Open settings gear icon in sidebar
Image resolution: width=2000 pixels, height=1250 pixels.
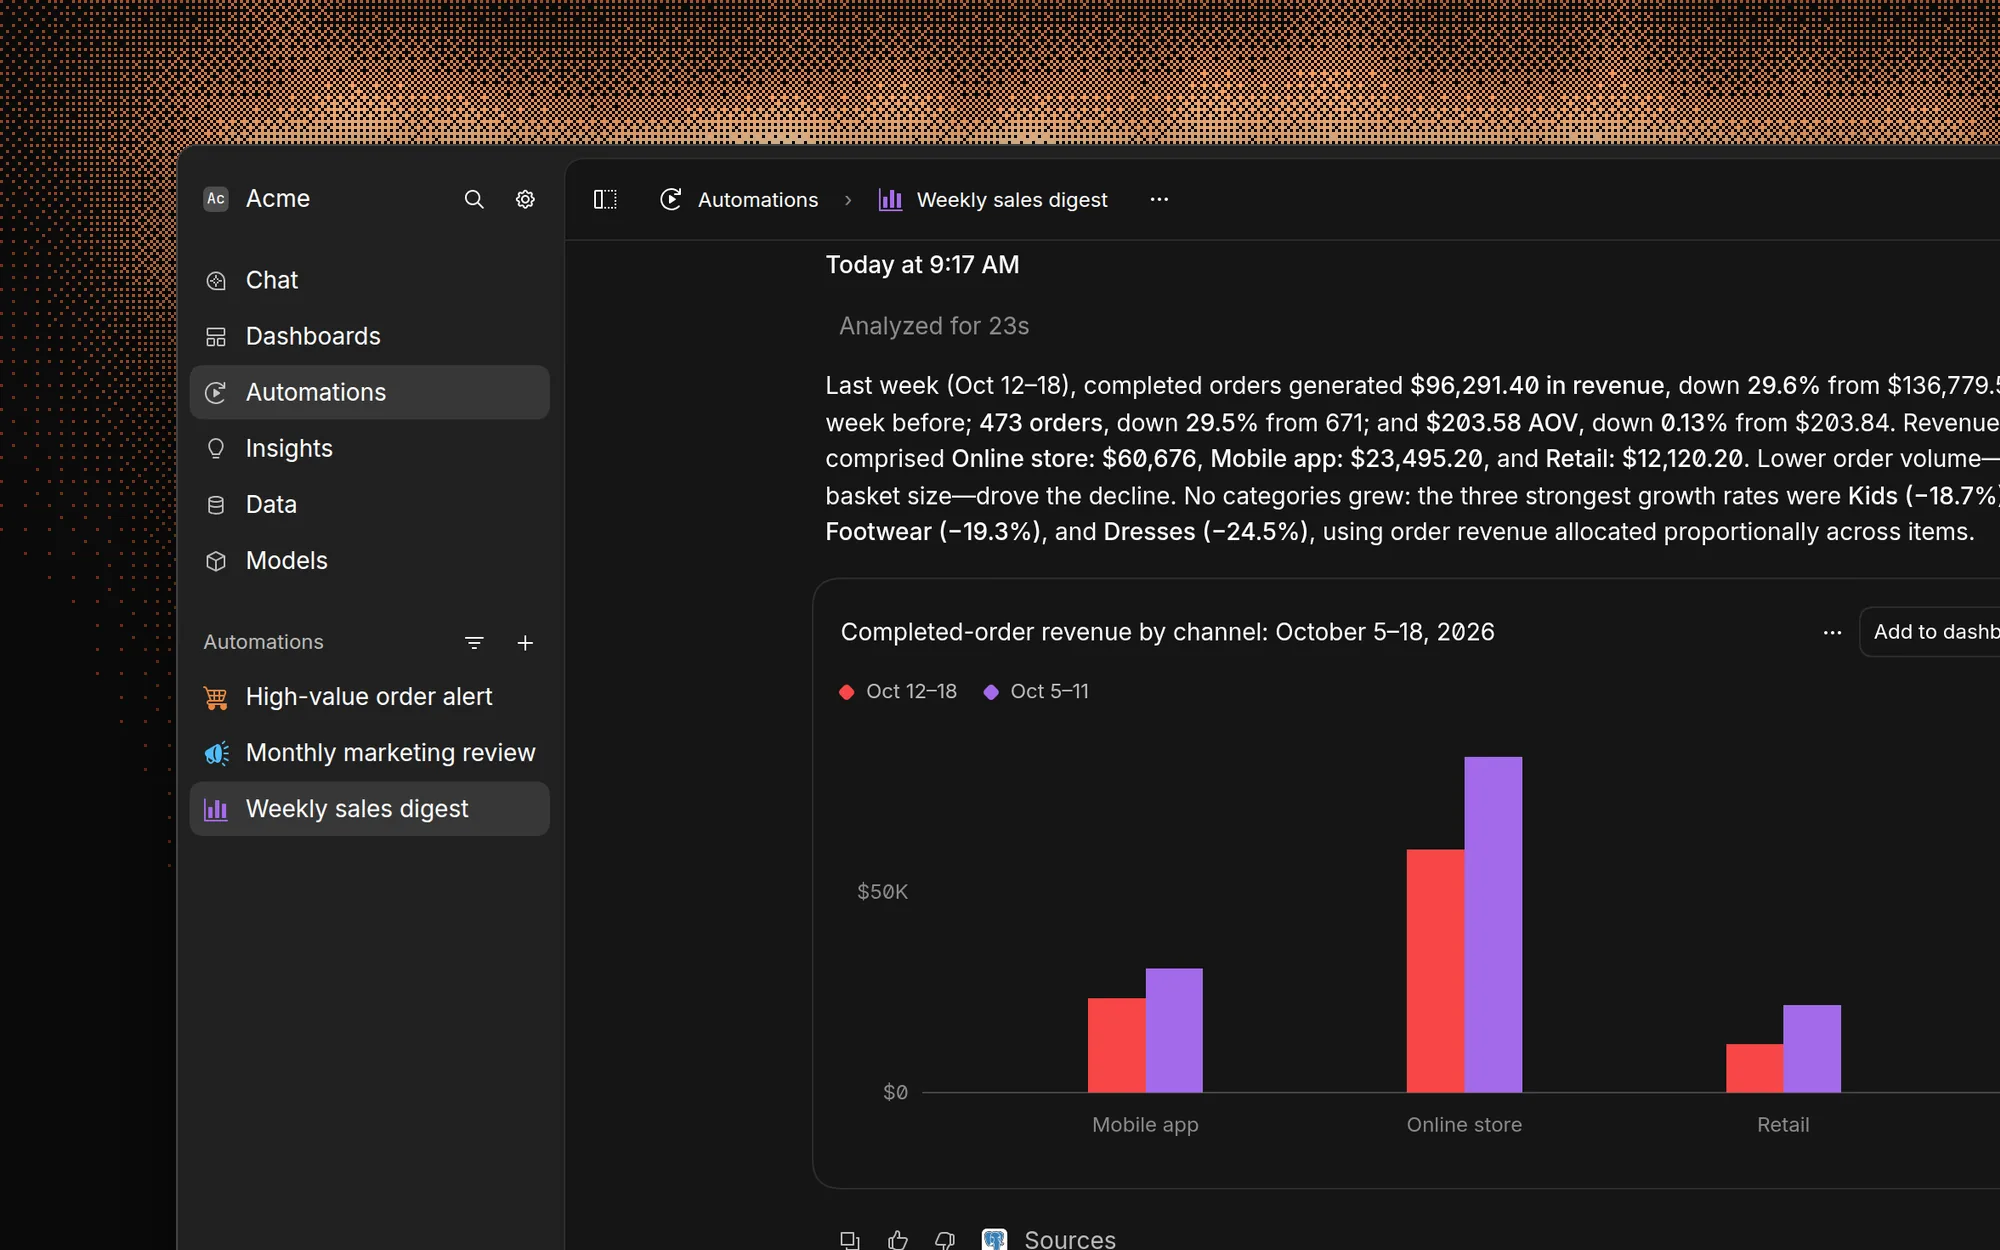(525, 199)
